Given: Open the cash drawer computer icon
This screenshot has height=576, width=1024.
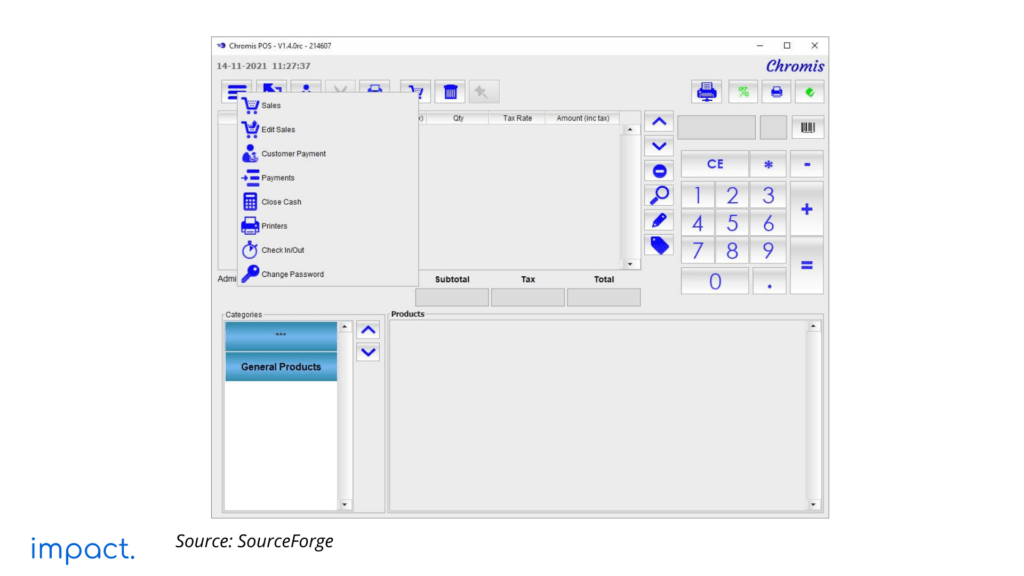Looking at the screenshot, I should pos(707,92).
